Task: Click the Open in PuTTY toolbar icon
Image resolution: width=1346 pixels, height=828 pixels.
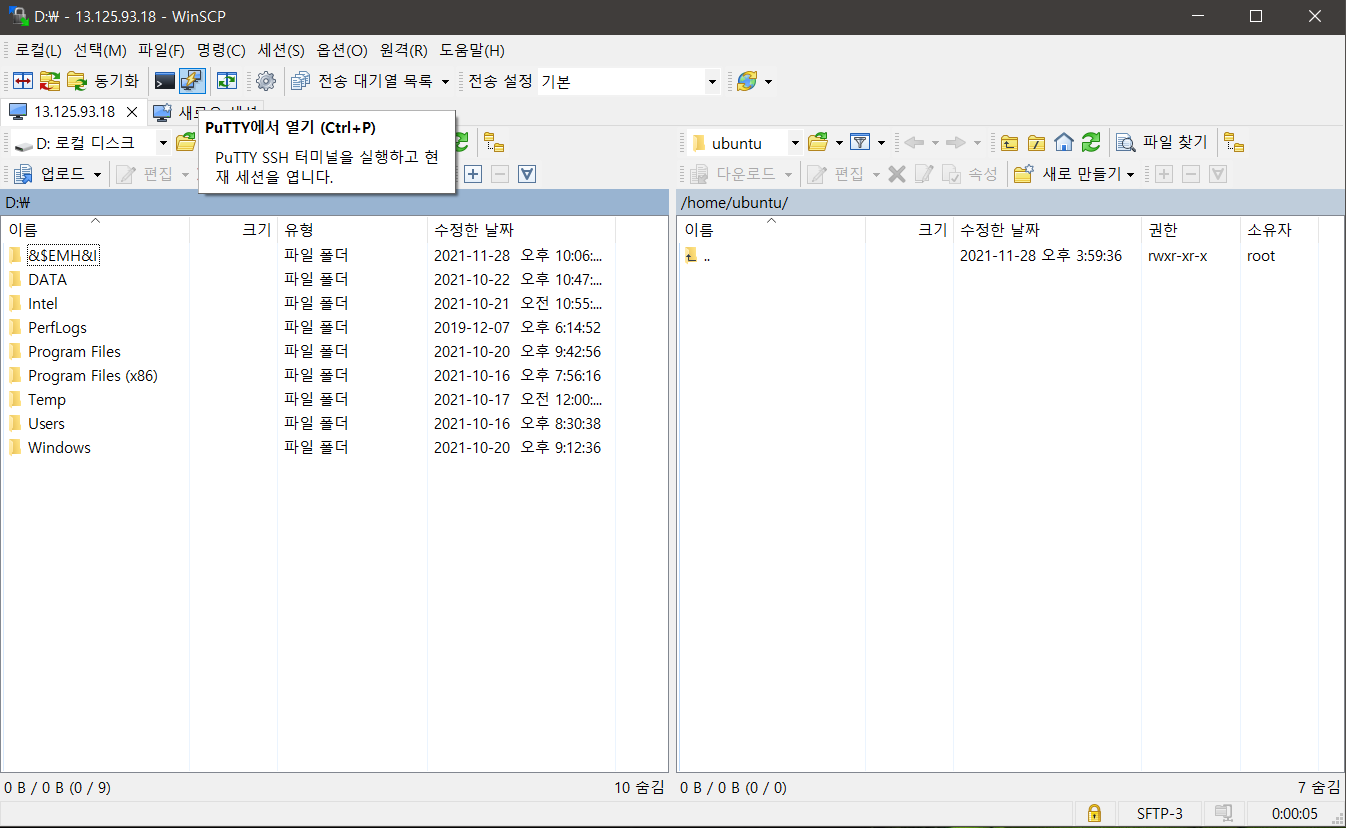Action: pyautogui.click(x=192, y=81)
